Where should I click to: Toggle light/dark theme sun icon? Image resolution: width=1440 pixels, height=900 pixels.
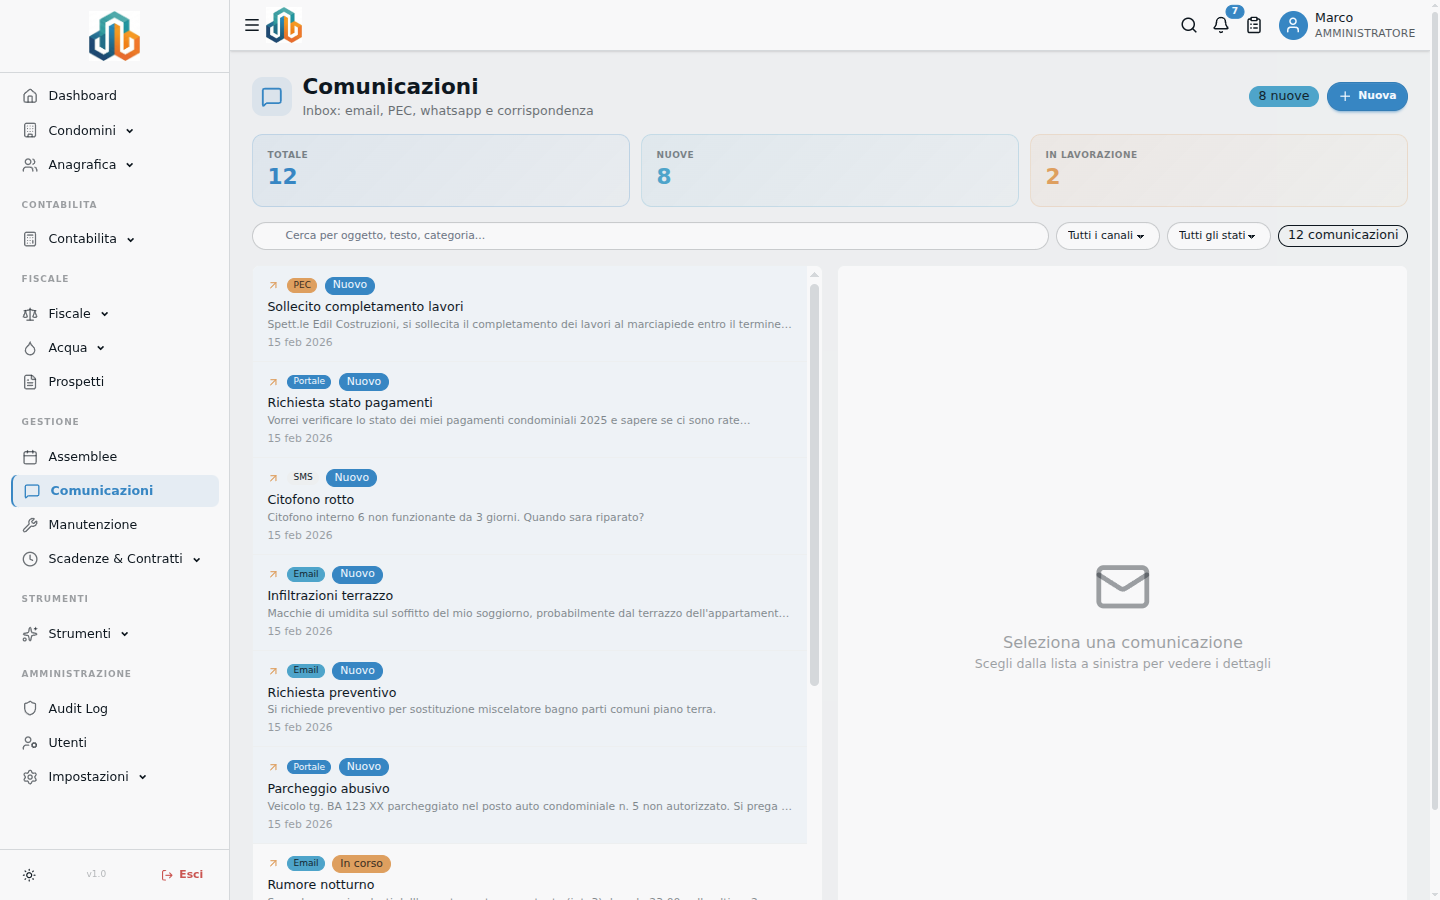point(29,875)
